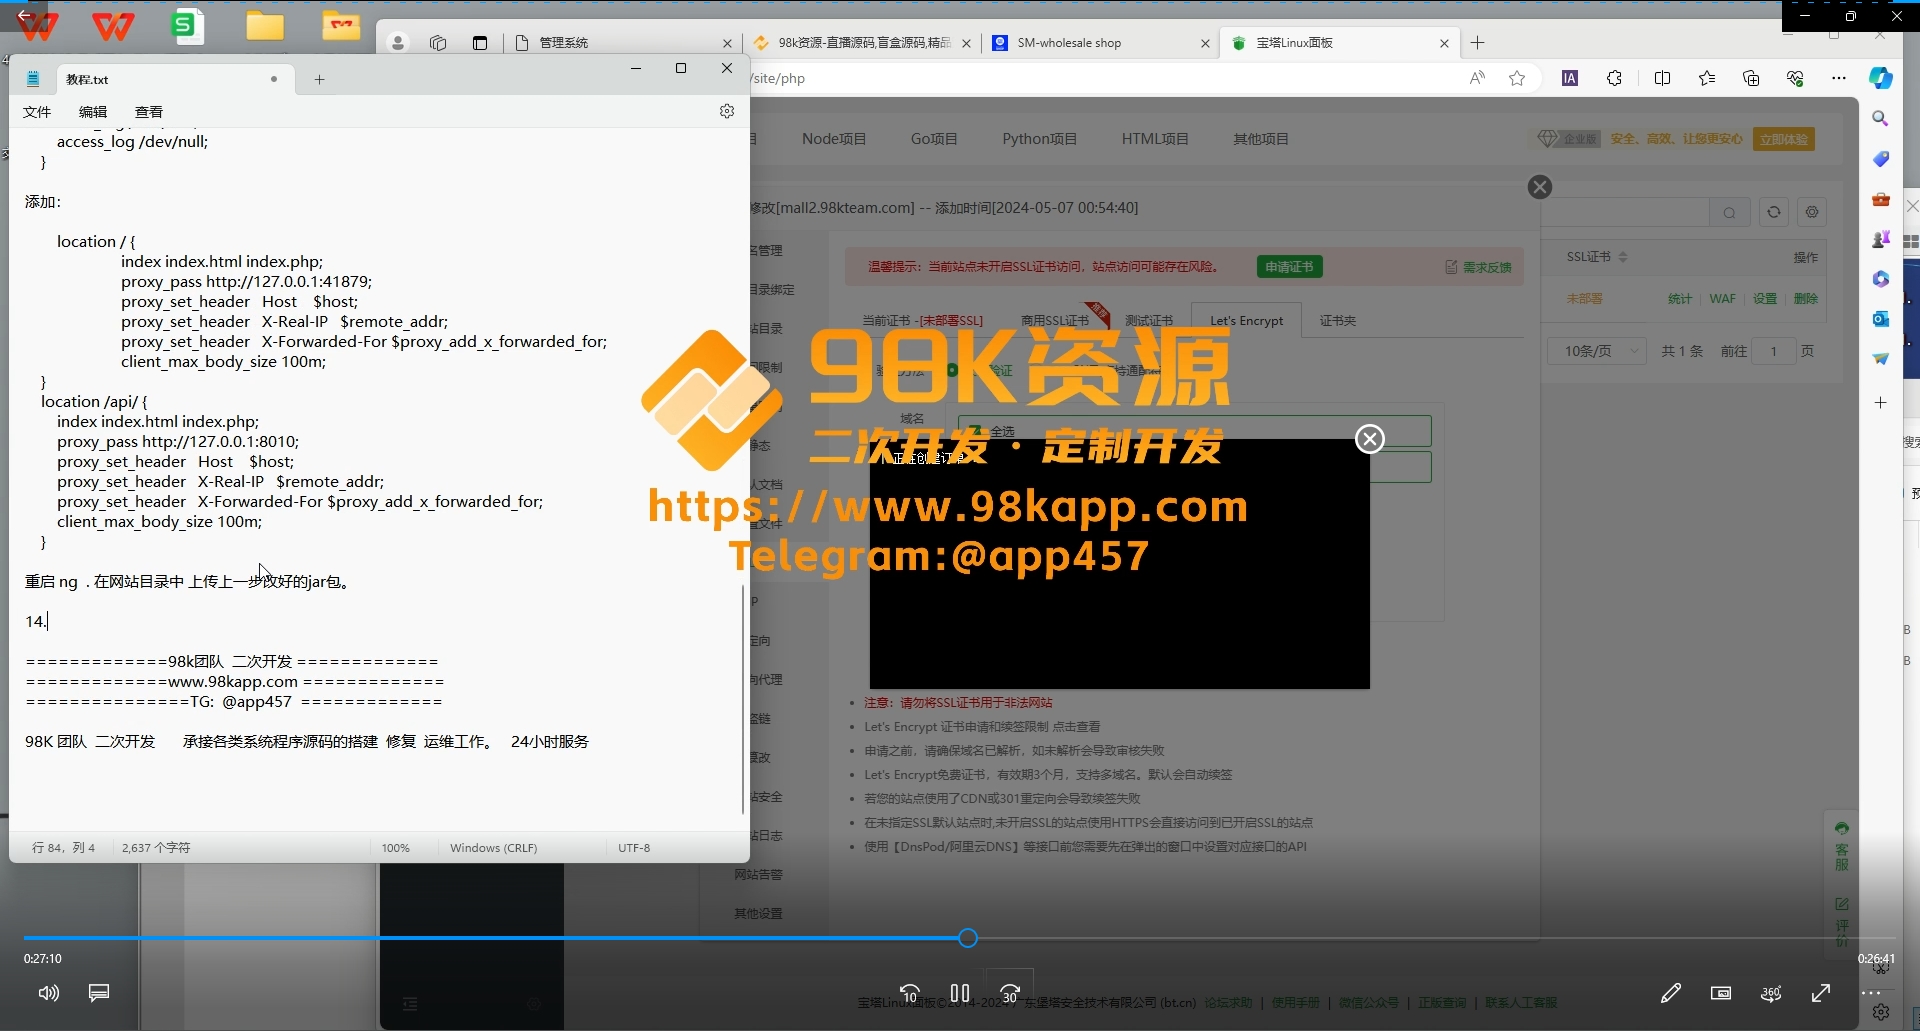The height and width of the screenshot is (1031, 1920).
Task: Add page to favorites with star icon
Action: click(1517, 78)
